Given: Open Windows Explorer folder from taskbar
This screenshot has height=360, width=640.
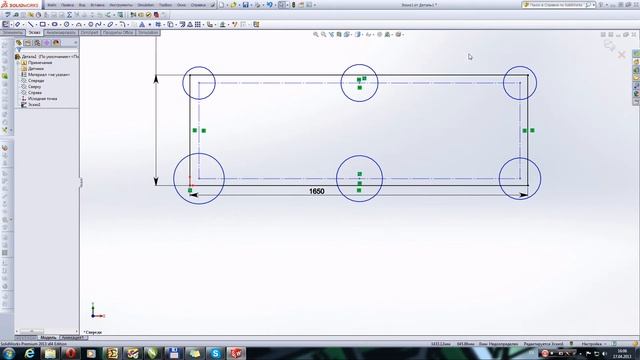Looking at the screenshot, I should tap(50, 353).
